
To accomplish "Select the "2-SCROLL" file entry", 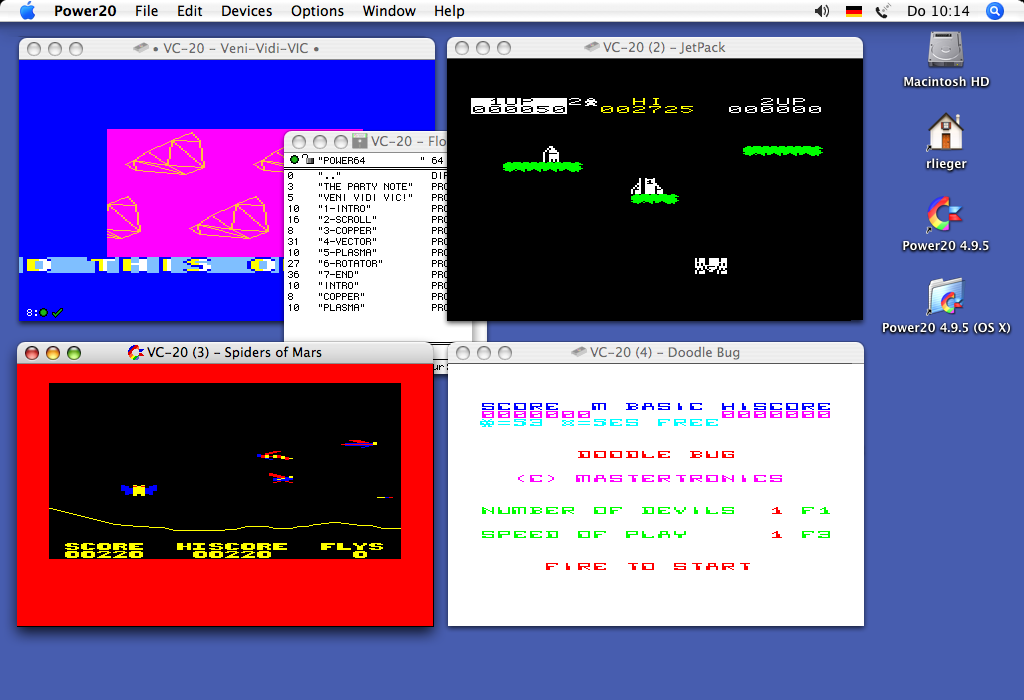I will pos(366,220).
